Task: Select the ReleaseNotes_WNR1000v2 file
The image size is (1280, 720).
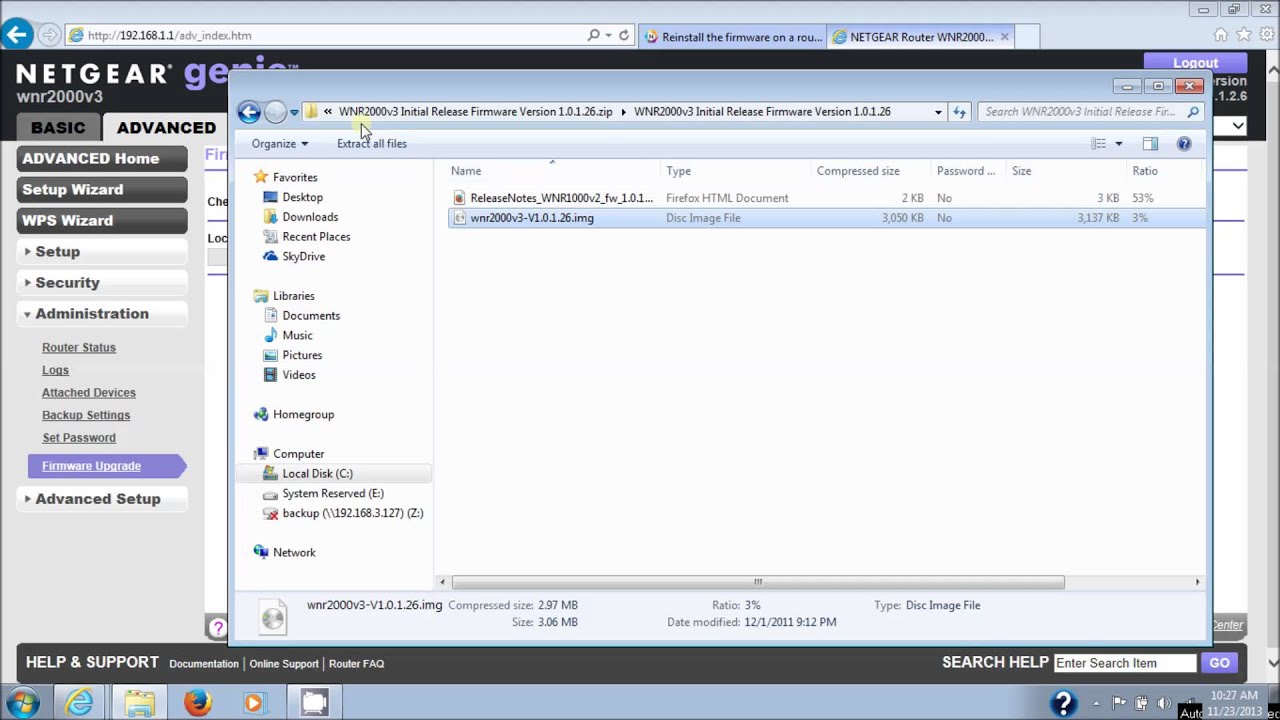Action: (561, 198)
